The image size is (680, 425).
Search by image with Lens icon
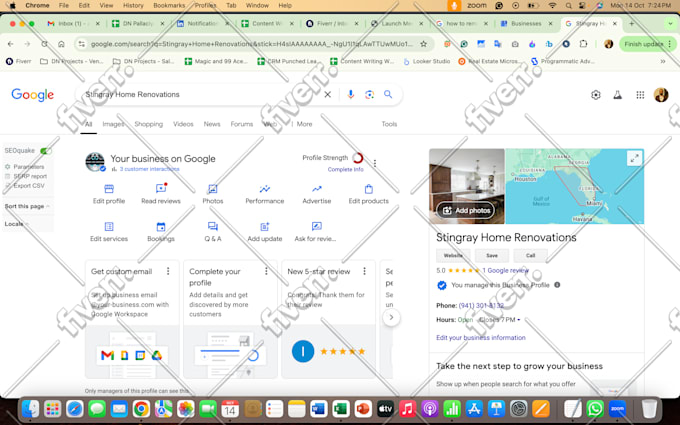coord(369,94)
